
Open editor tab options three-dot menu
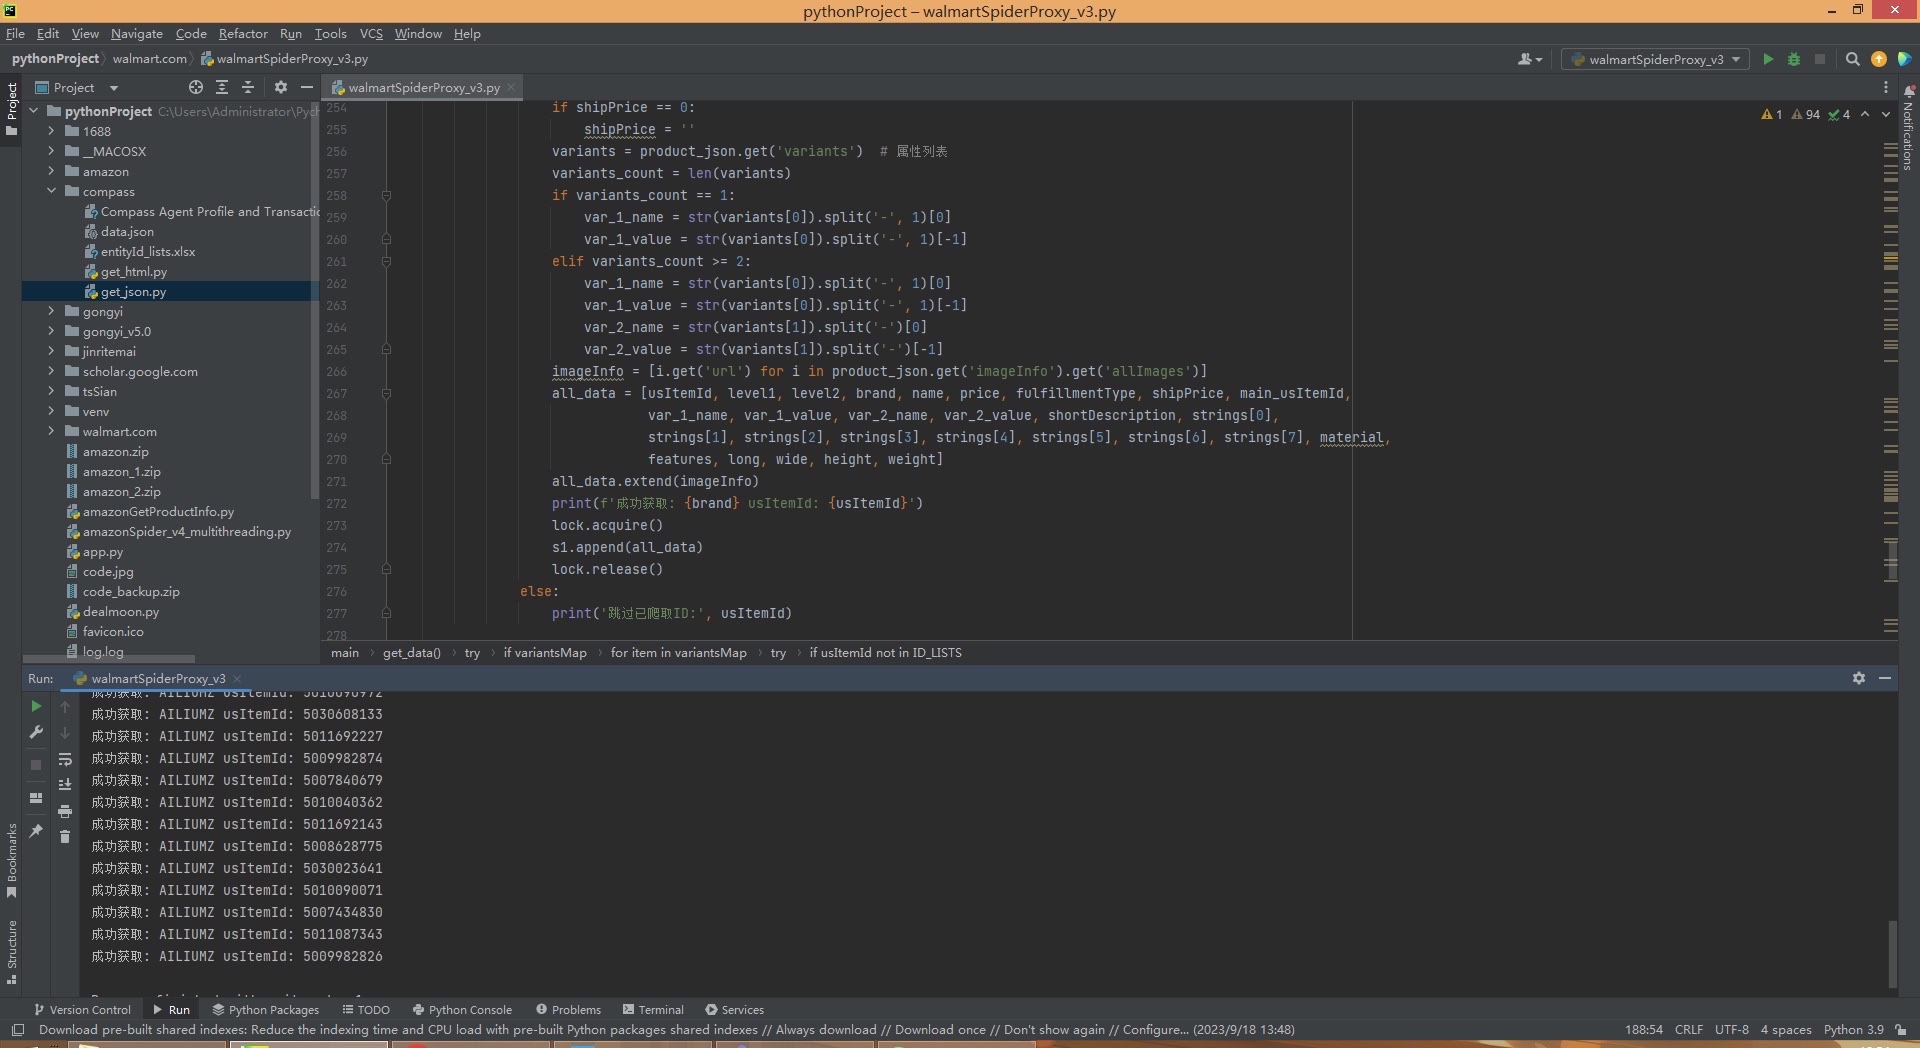[1886, 87]
